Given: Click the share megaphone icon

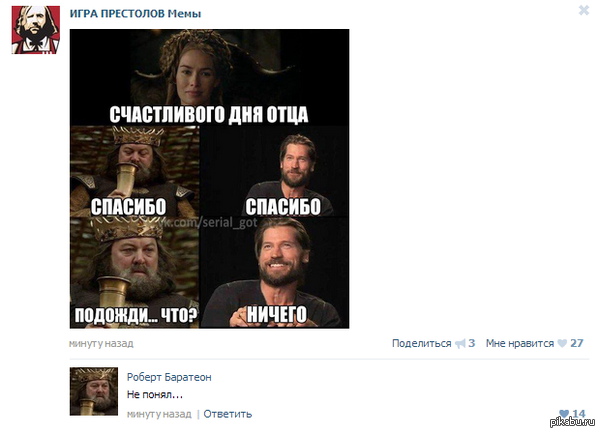Looking at the screenshot, I should (x=460, y=343).
